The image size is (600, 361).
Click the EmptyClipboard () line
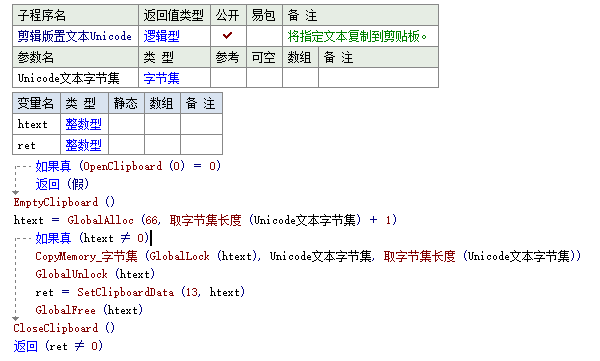tap(64, 202)
